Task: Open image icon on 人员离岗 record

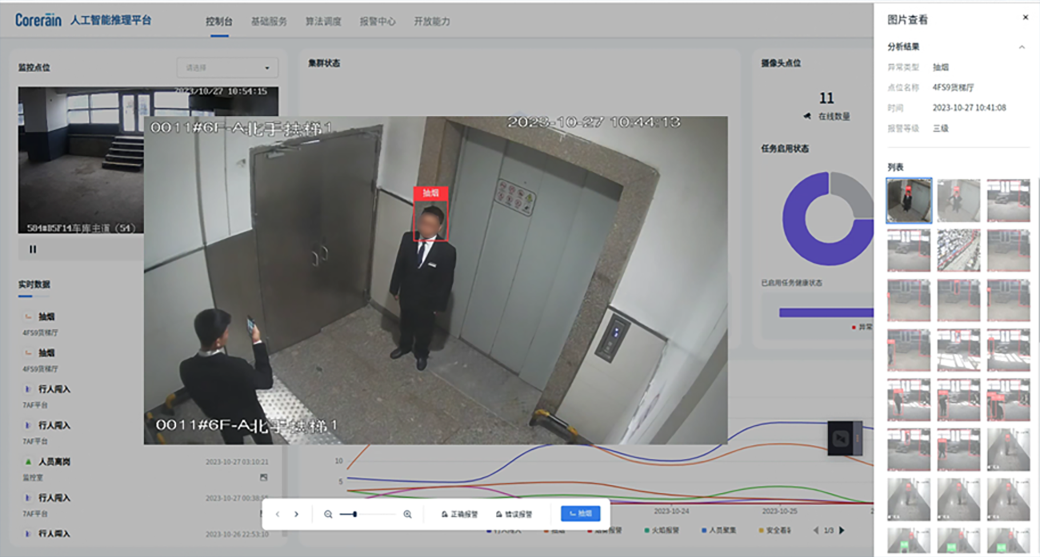Action: (263, 477)
